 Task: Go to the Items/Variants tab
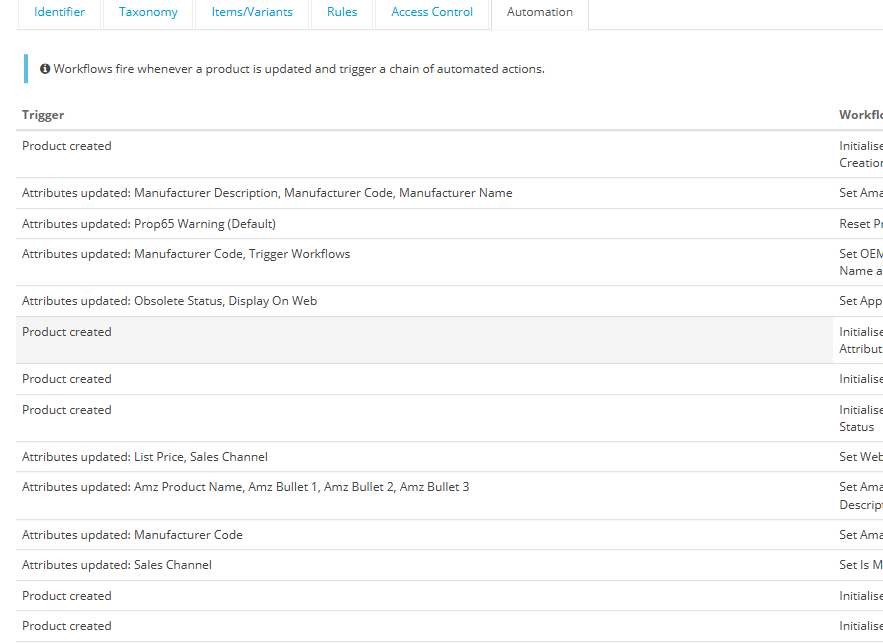[x=252, y=13]
